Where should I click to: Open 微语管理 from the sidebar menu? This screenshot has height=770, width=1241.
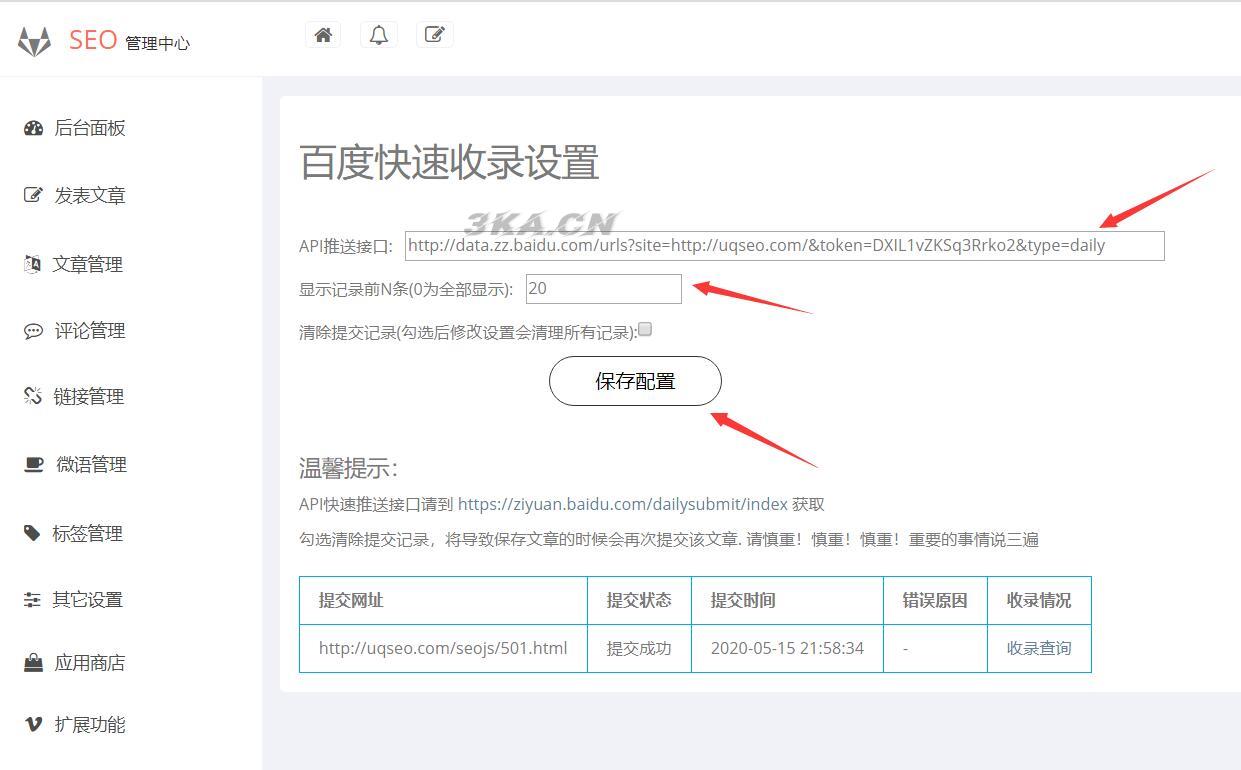coord(89,464)
